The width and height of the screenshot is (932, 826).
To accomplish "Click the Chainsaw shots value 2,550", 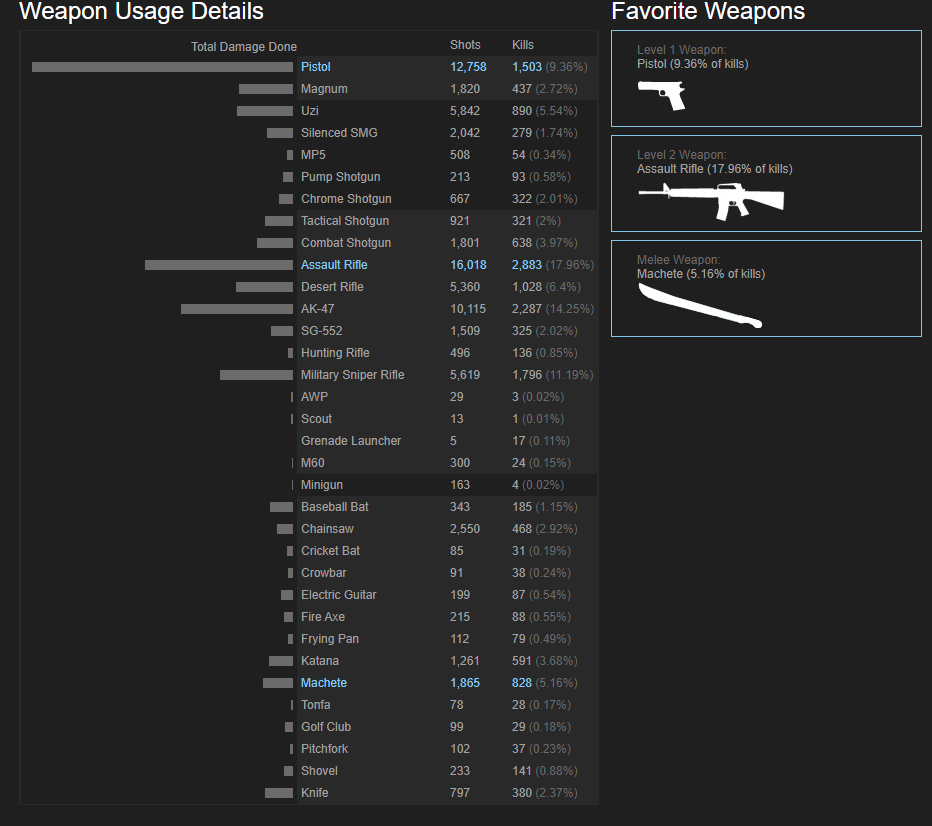I will pyautogui.click(x=465, y=528).
